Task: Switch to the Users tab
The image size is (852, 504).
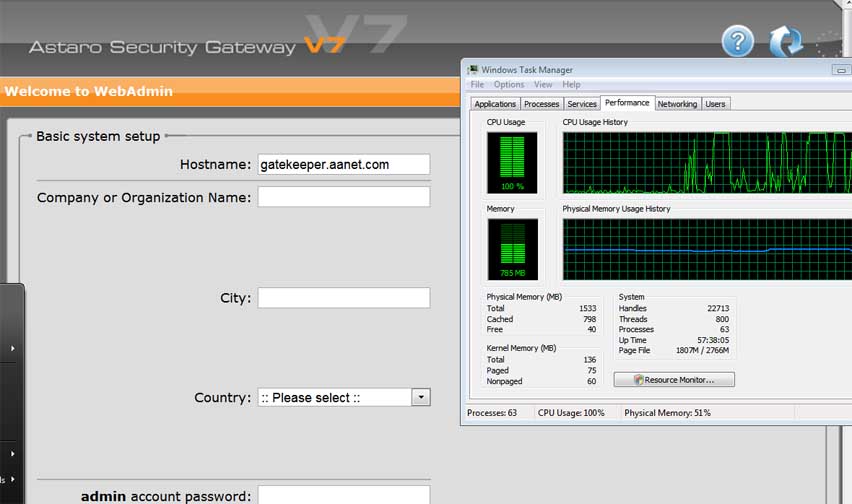Action: tap(715, 104)
